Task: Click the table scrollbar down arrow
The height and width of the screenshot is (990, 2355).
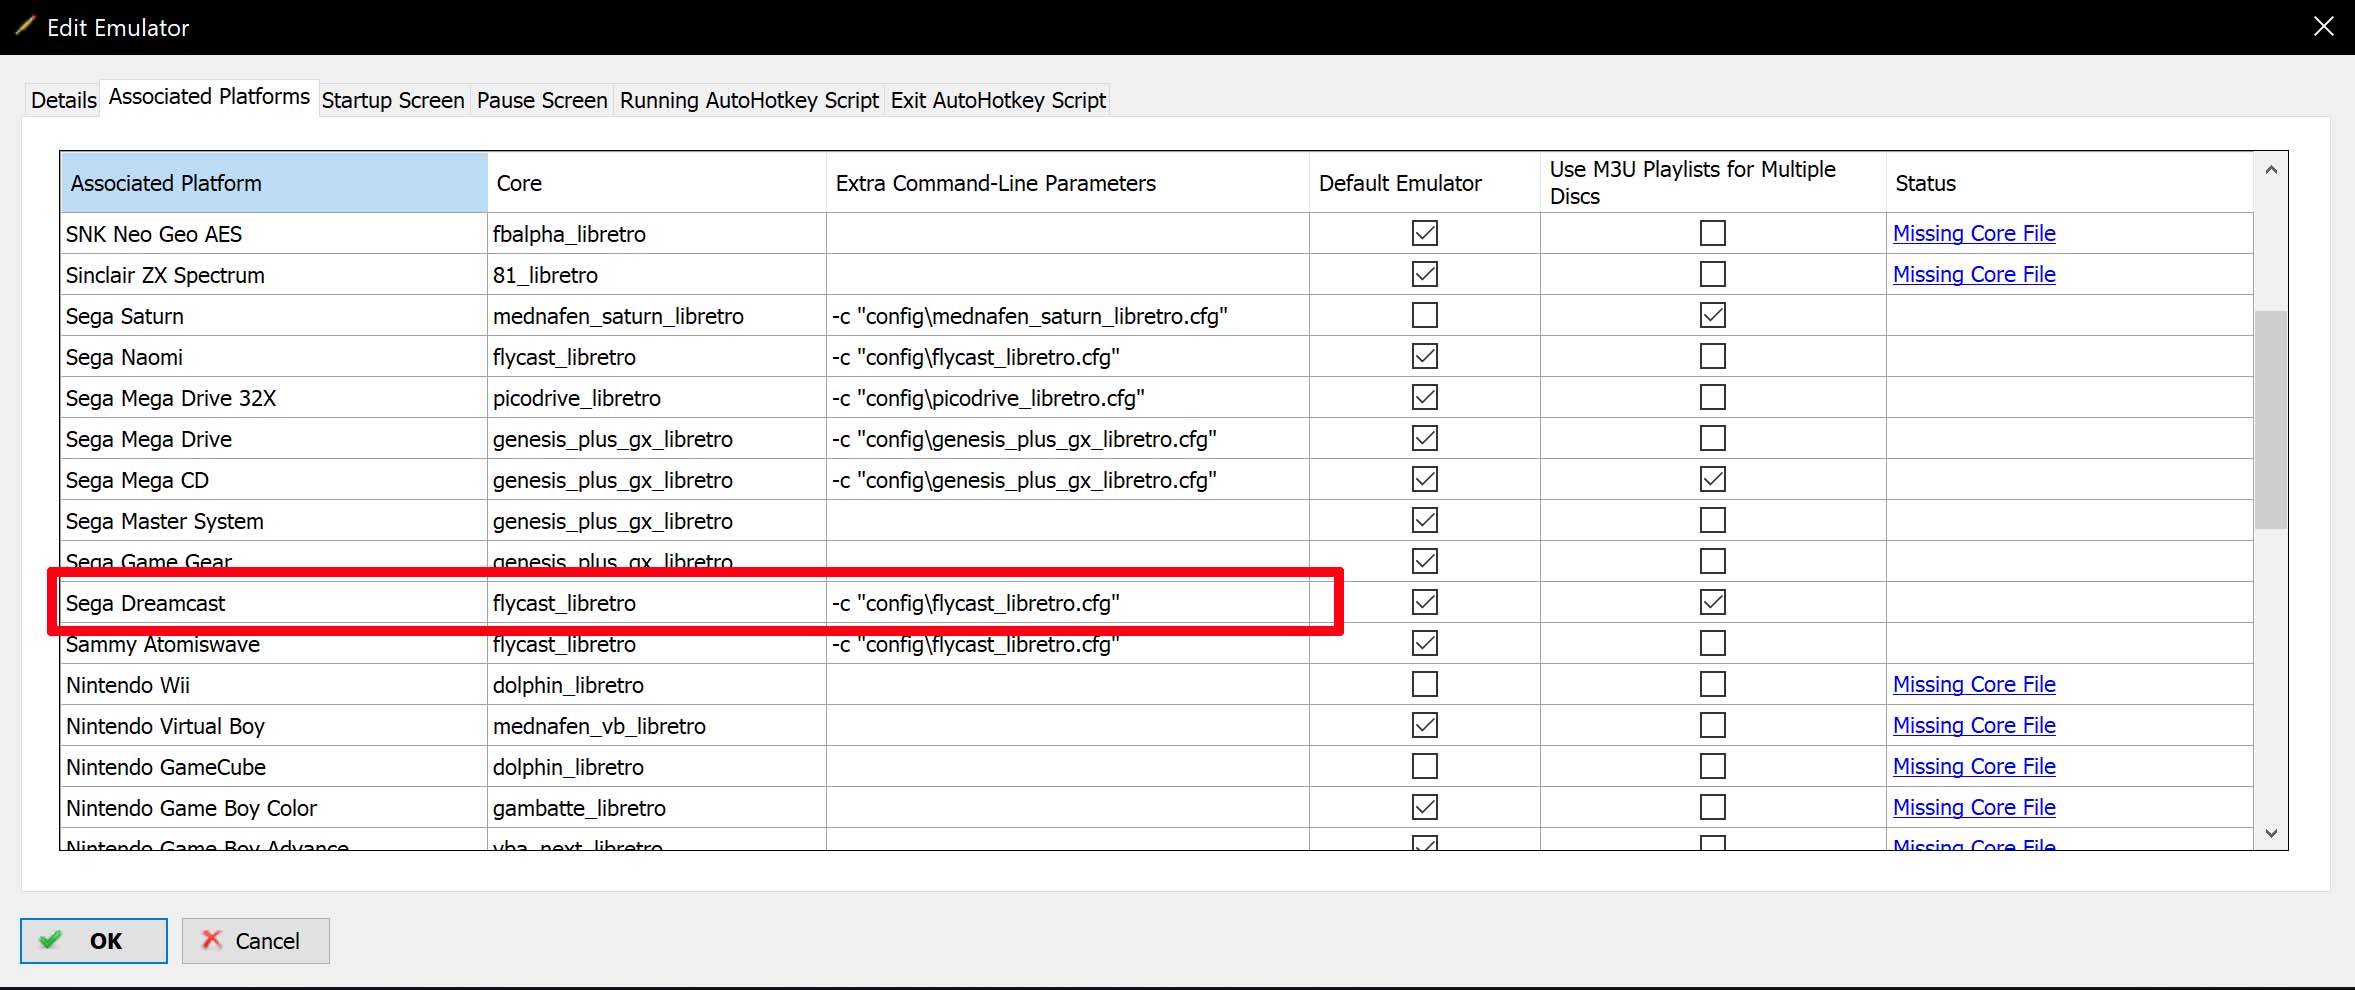Action: 2271,833
